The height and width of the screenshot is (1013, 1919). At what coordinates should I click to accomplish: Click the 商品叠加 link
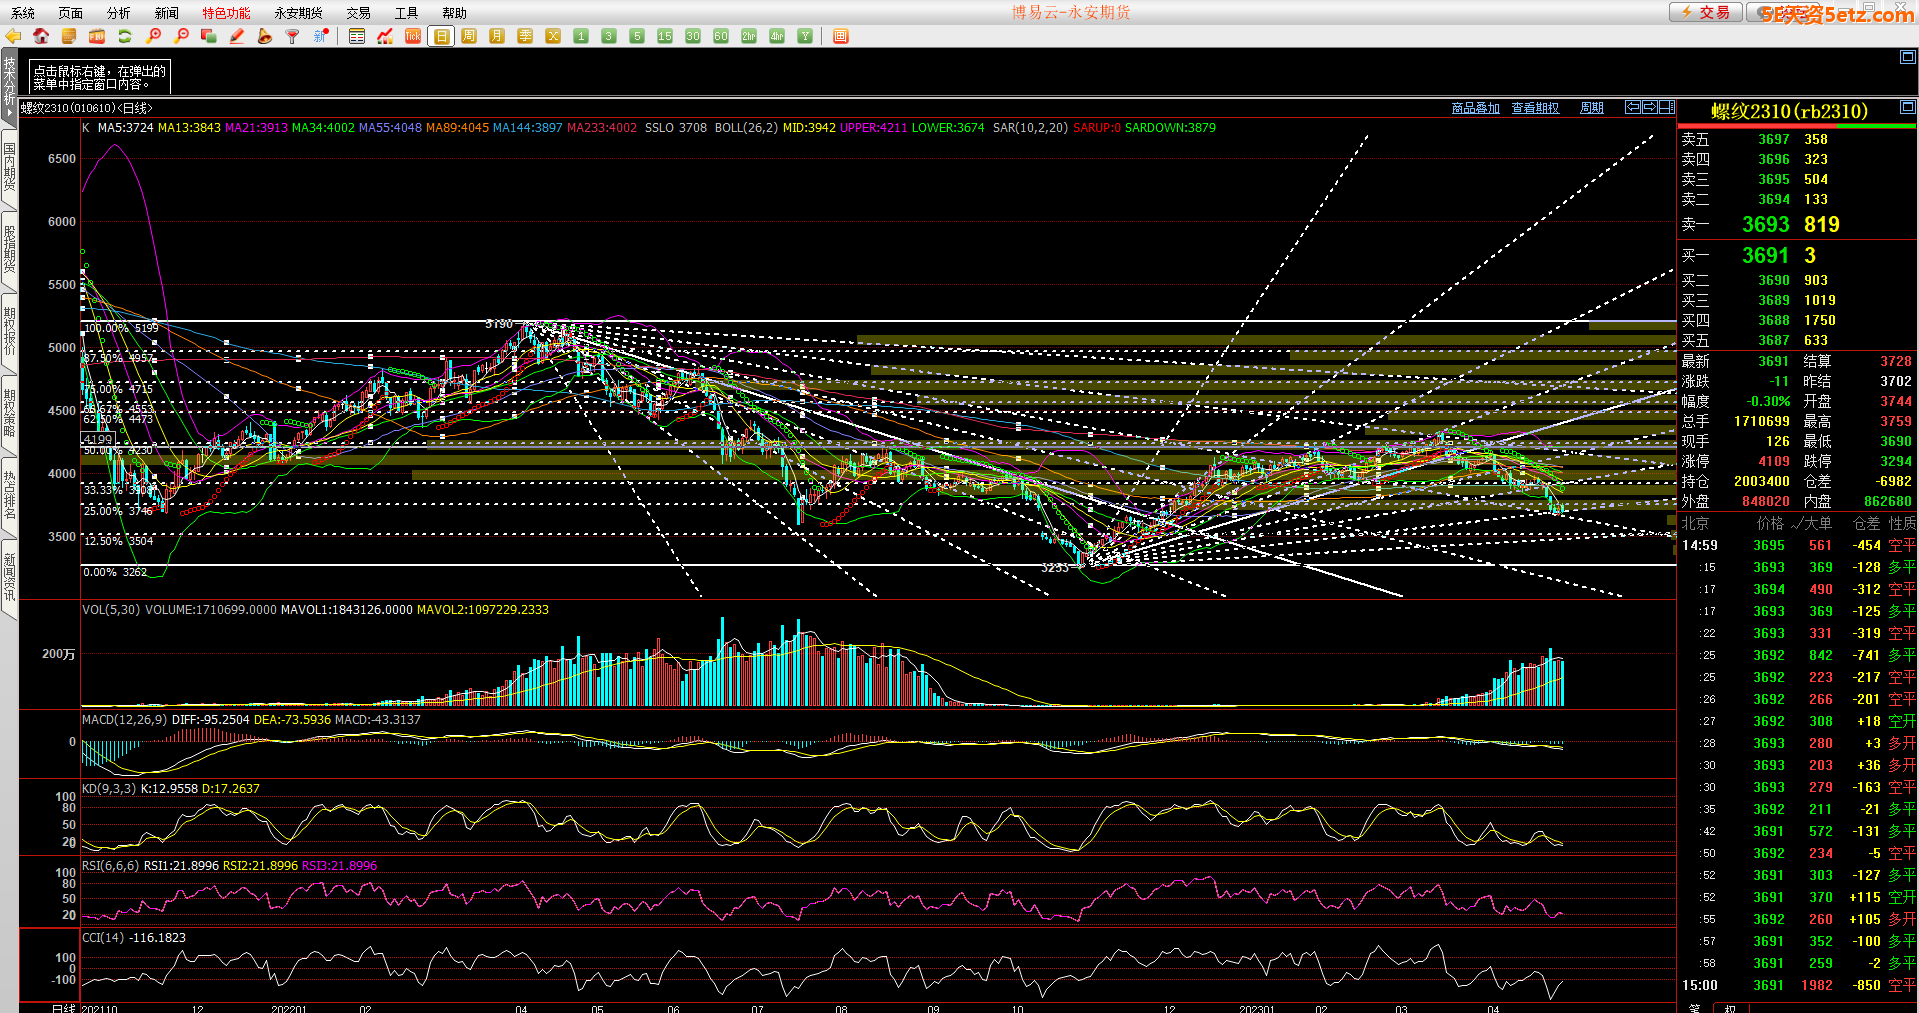[1475, 108]
